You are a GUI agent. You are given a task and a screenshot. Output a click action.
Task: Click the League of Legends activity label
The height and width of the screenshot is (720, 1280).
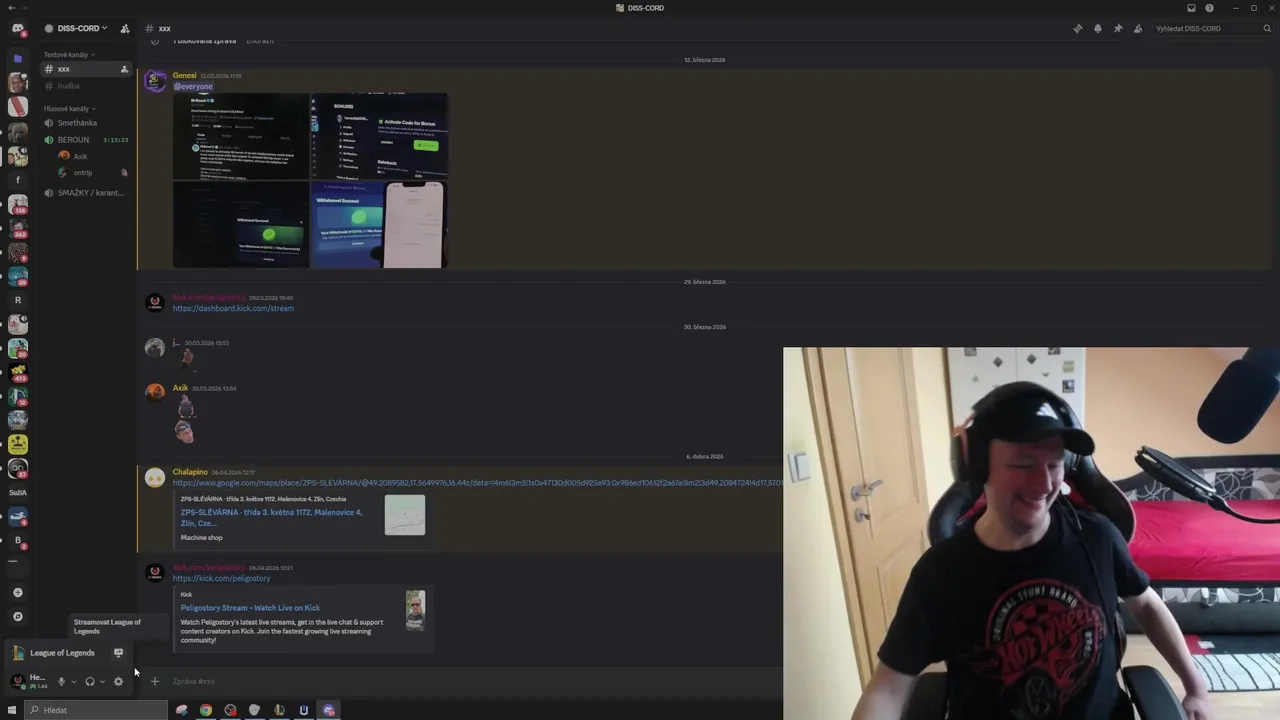(x=62, y=653)
